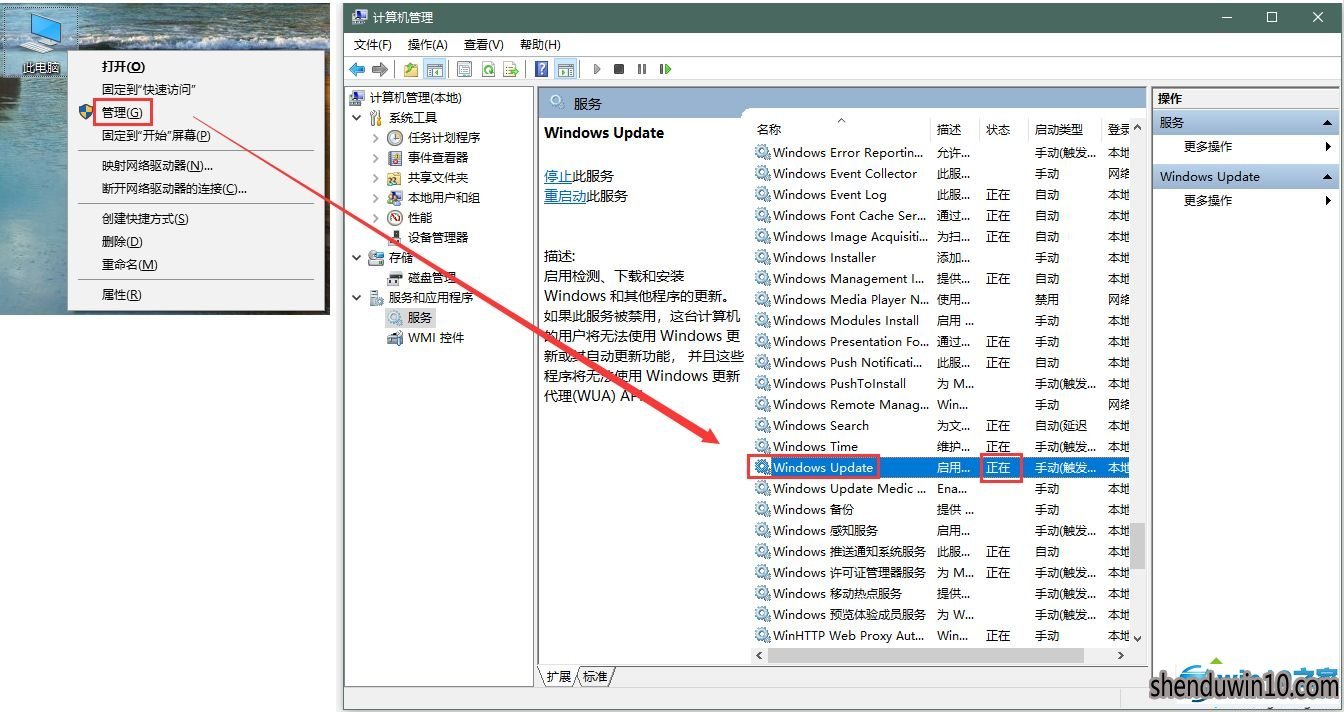The image size is (1344, 712).
Task: Click the refresh toolbar icon
Action: 488,69
